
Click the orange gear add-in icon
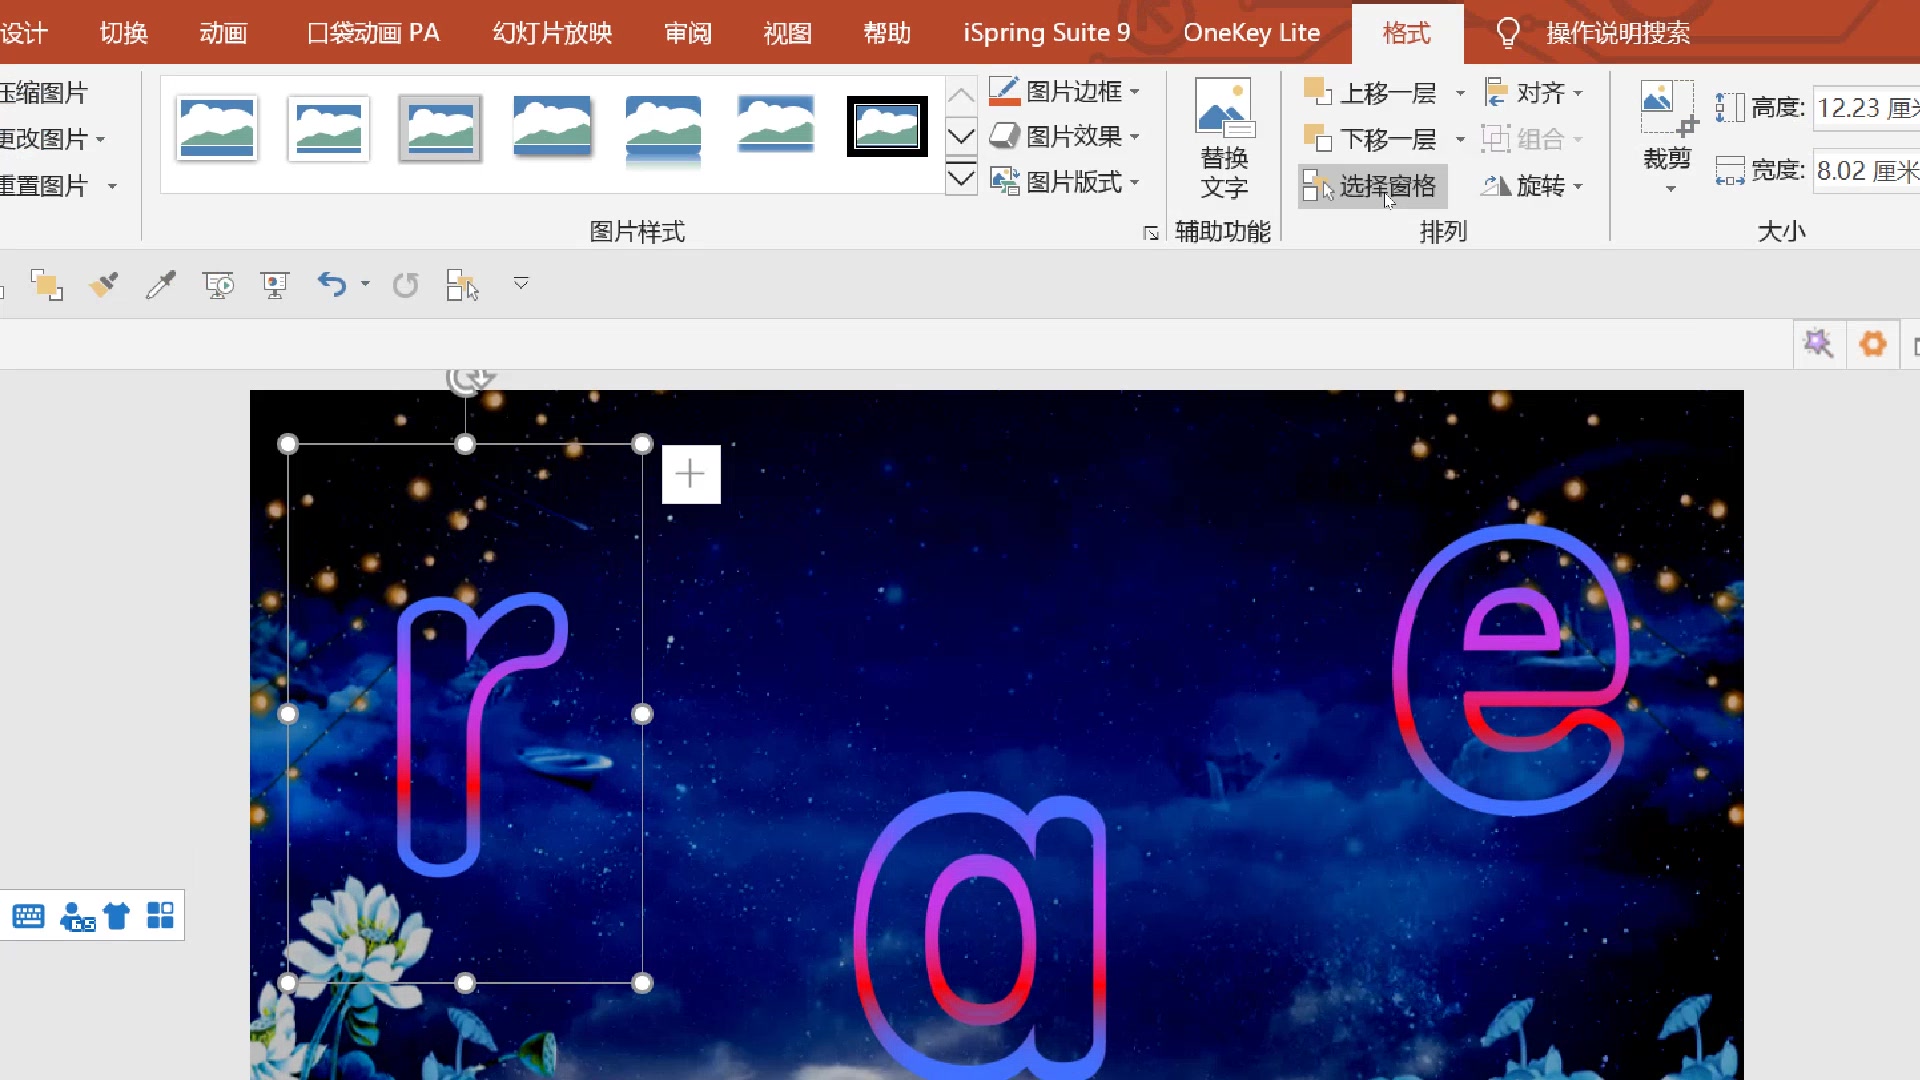(1873, 344)
